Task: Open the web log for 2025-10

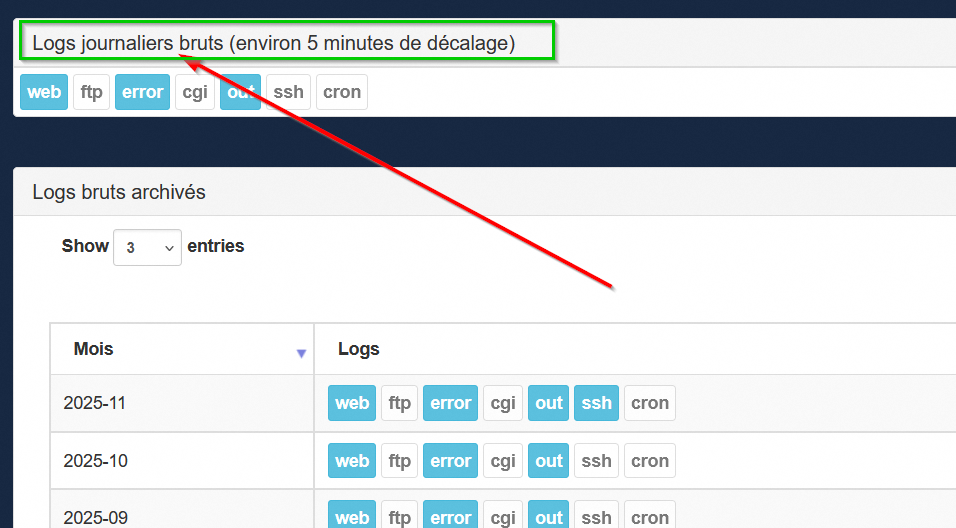Action: [x=352, y=461]
